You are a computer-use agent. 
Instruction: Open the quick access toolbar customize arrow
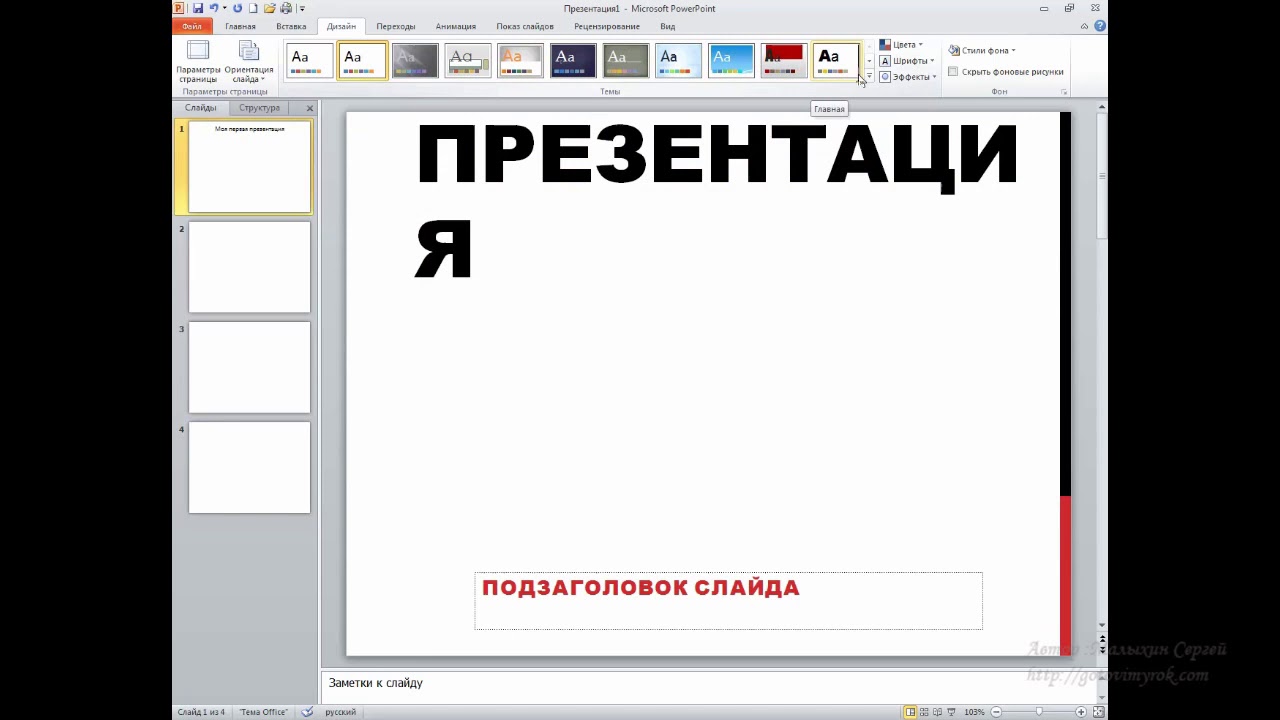pos(302,9)
